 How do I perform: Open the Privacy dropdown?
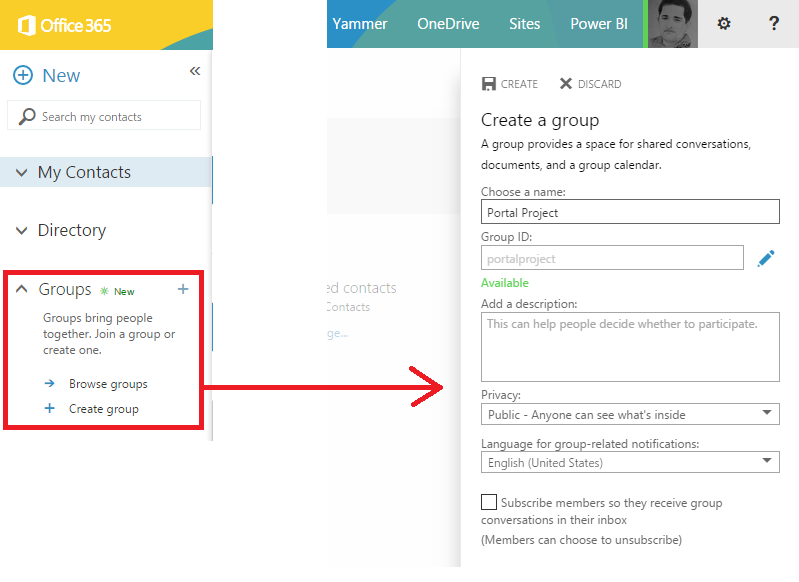click(x=629, y=414)
